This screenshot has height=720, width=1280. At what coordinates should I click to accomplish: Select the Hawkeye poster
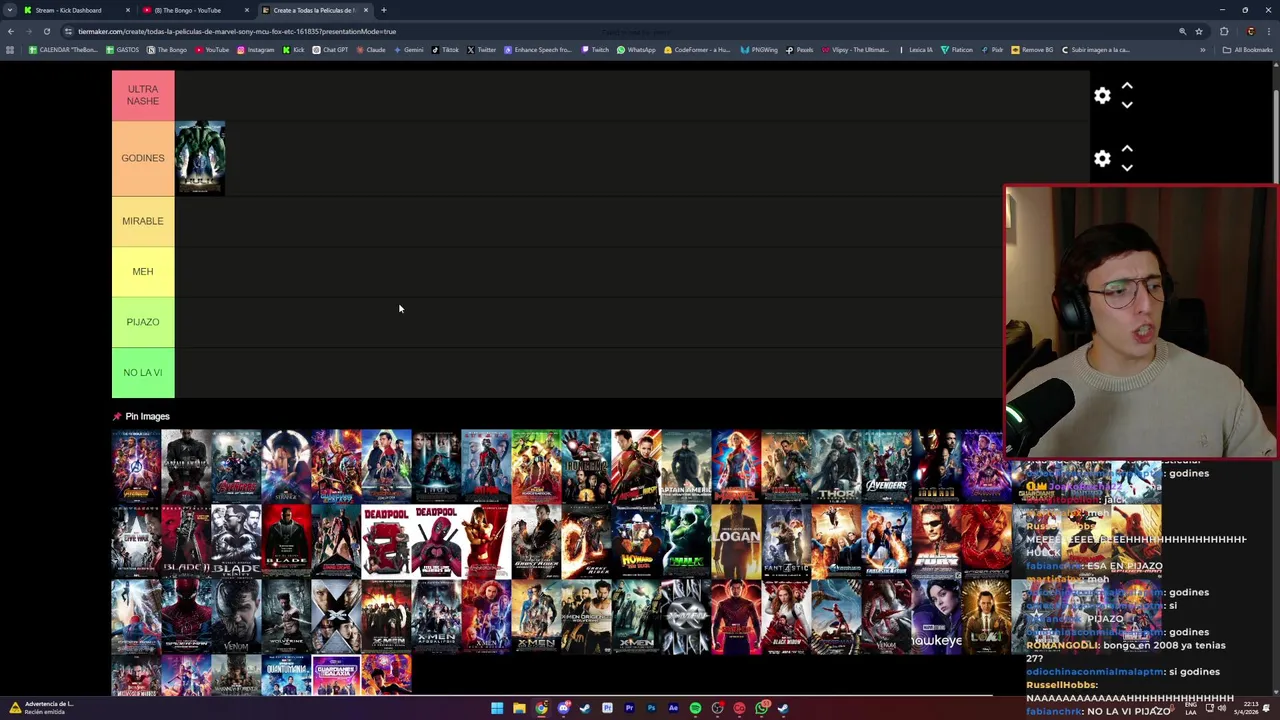936,617
